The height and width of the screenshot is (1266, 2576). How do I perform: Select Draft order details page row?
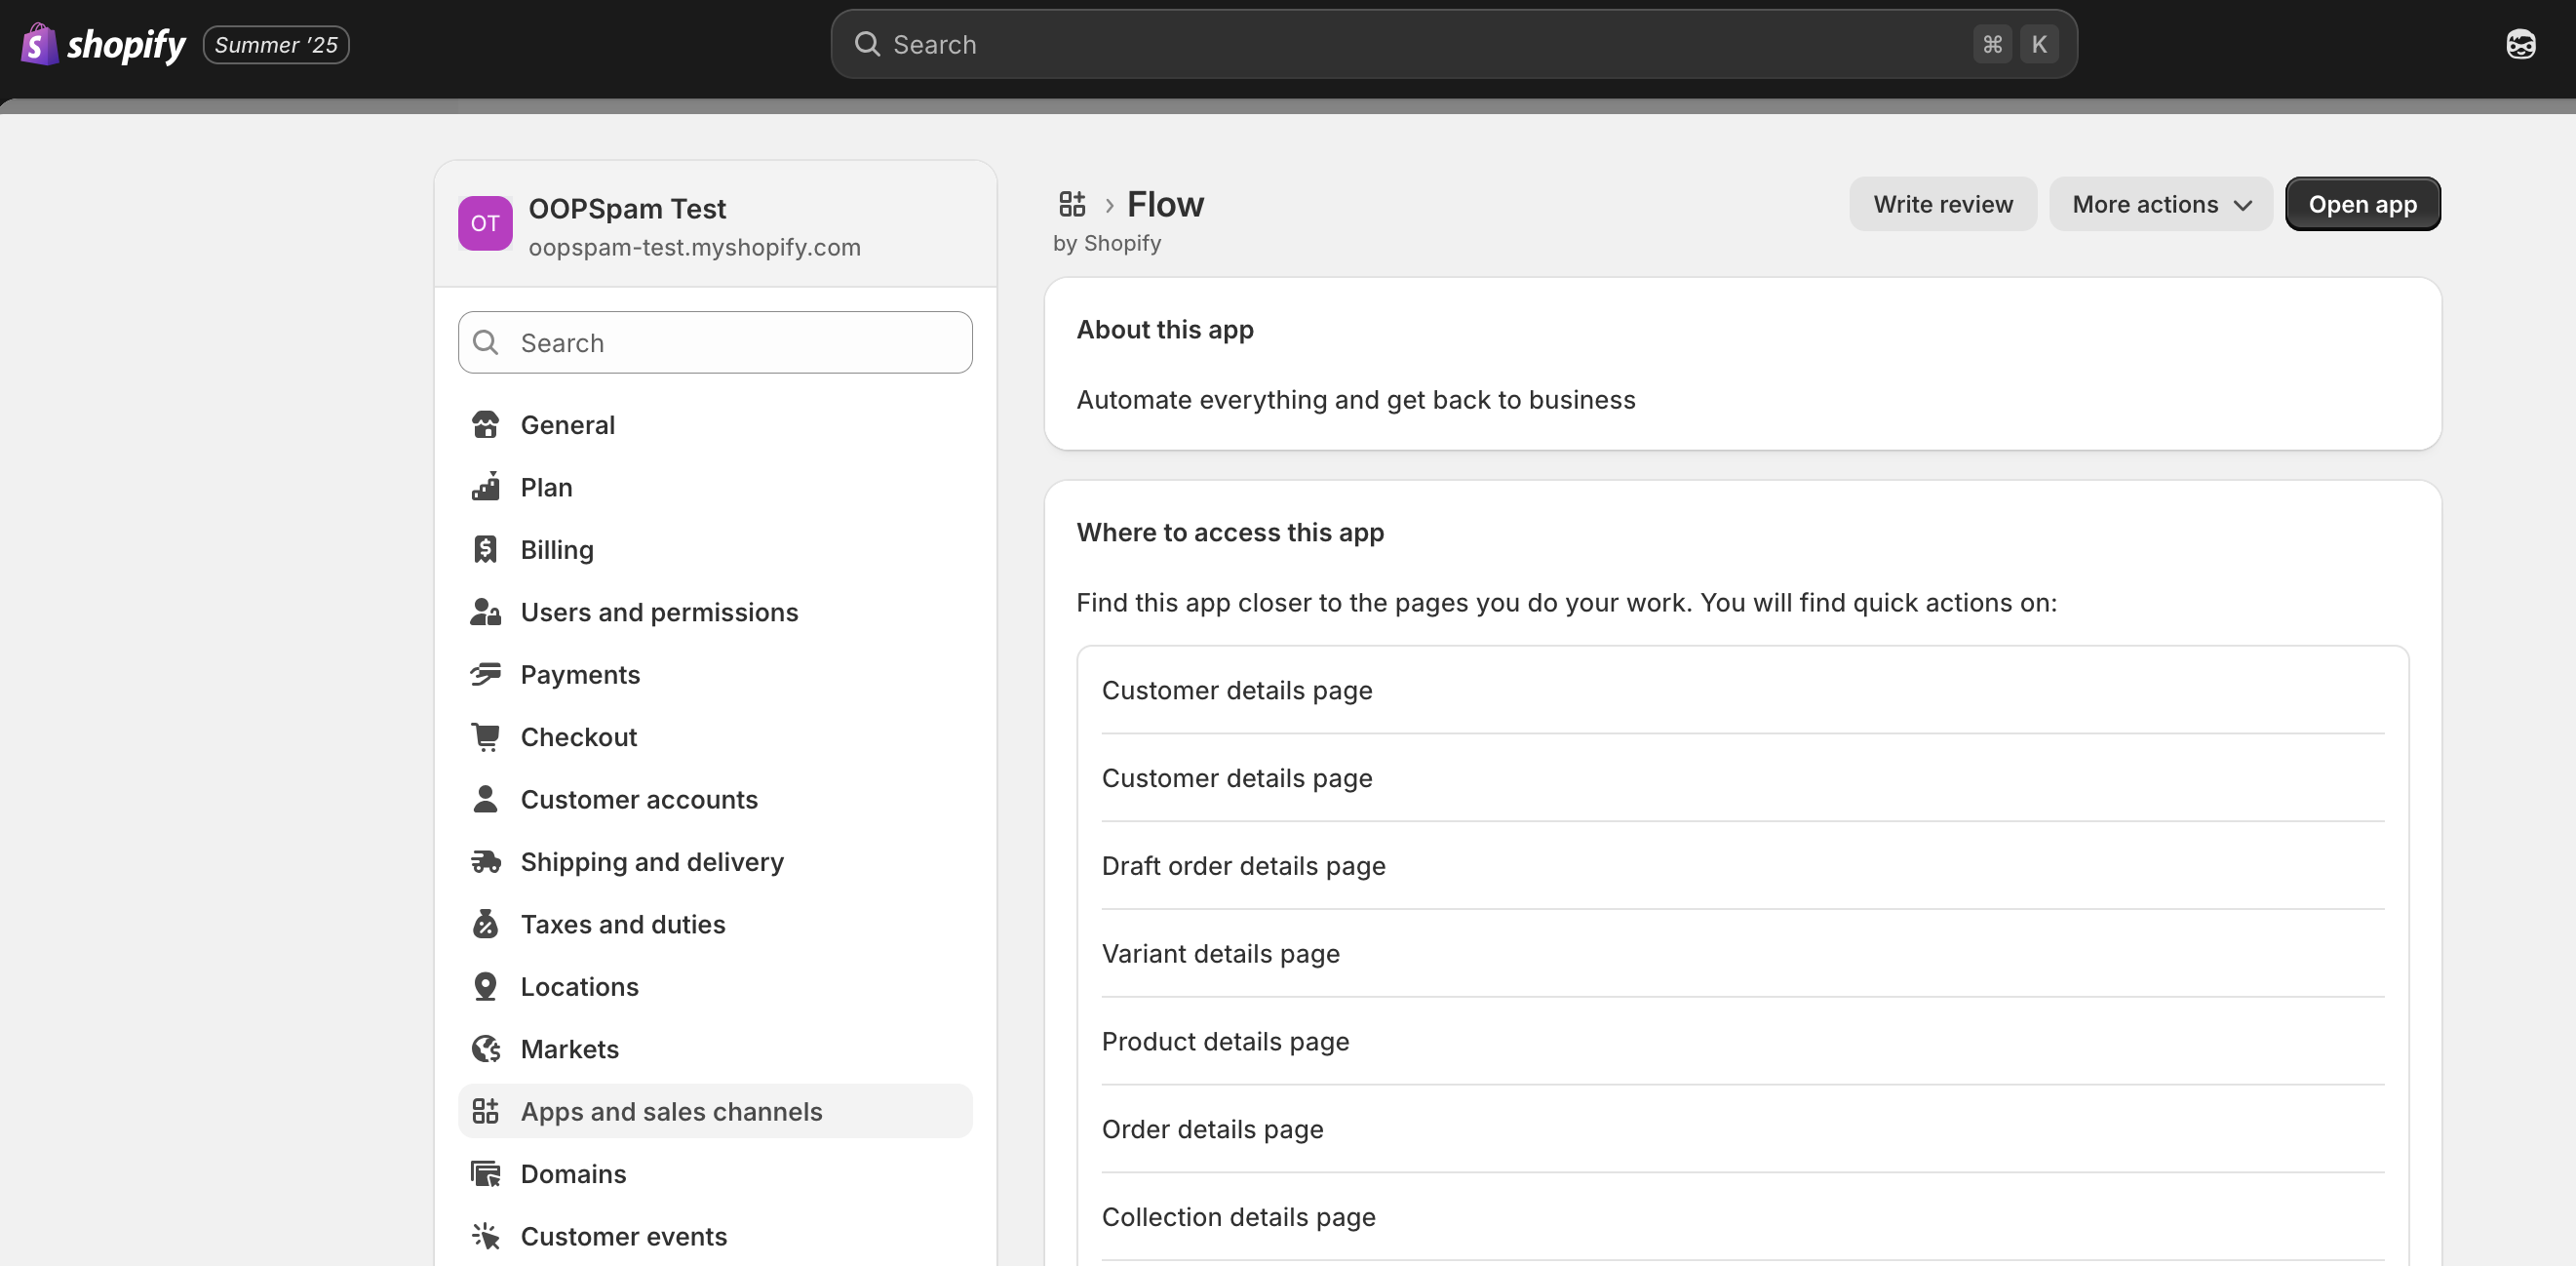coord(1742,866)
